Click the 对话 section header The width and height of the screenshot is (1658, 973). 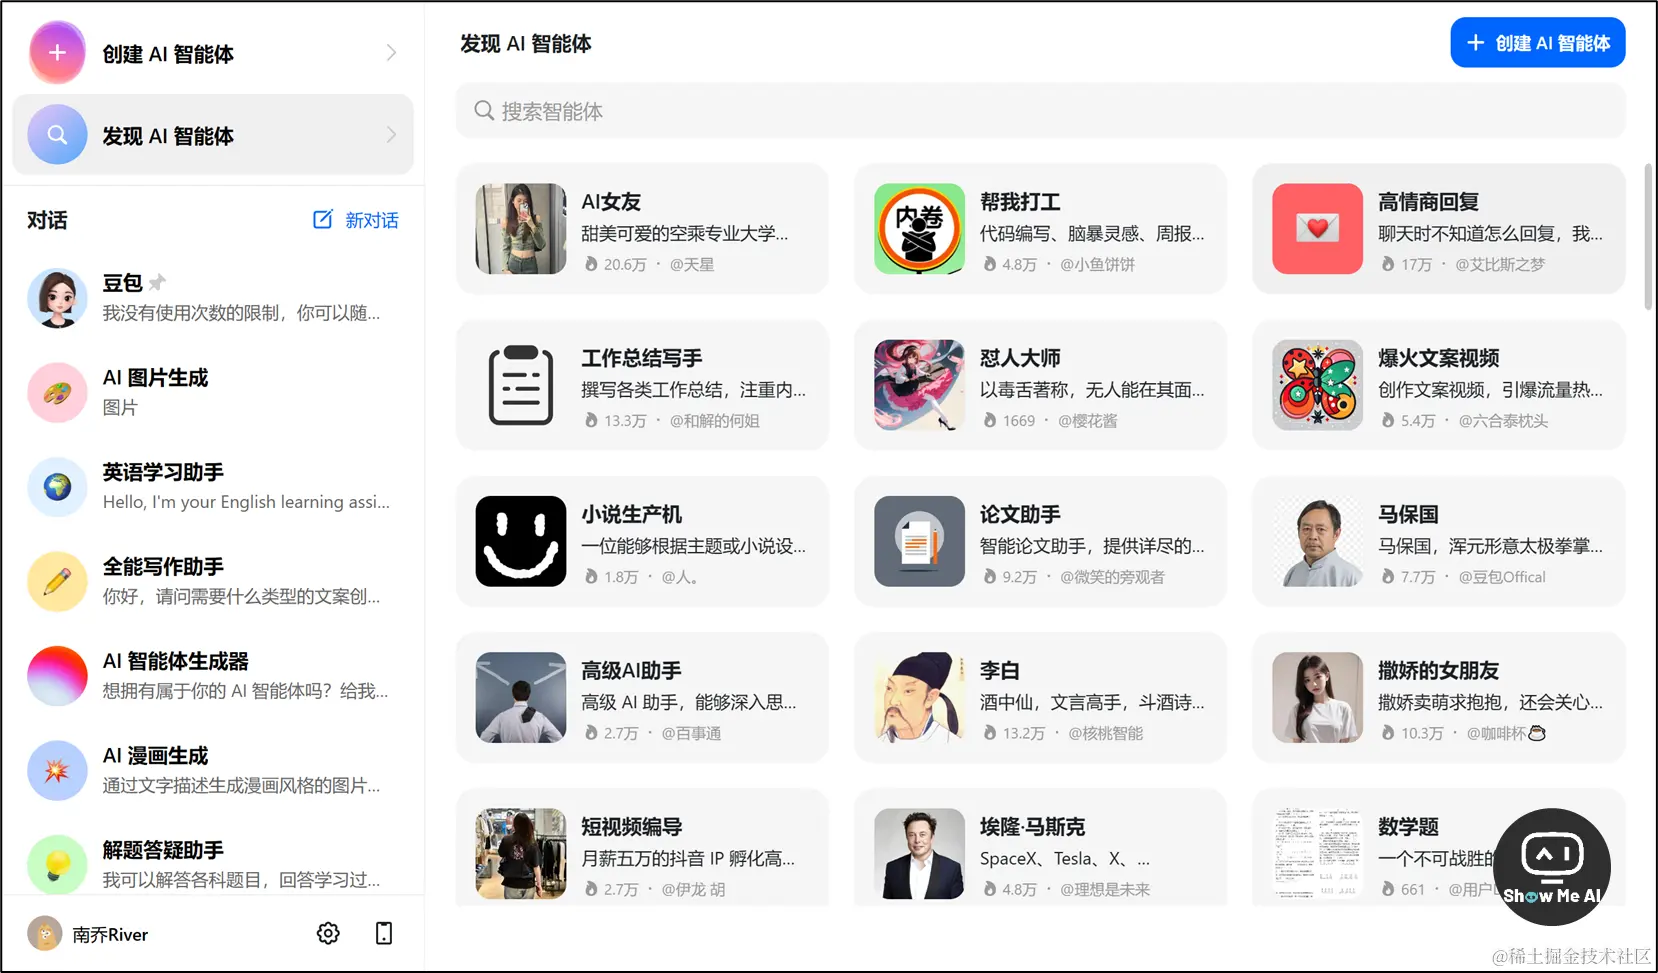[47, 220]
